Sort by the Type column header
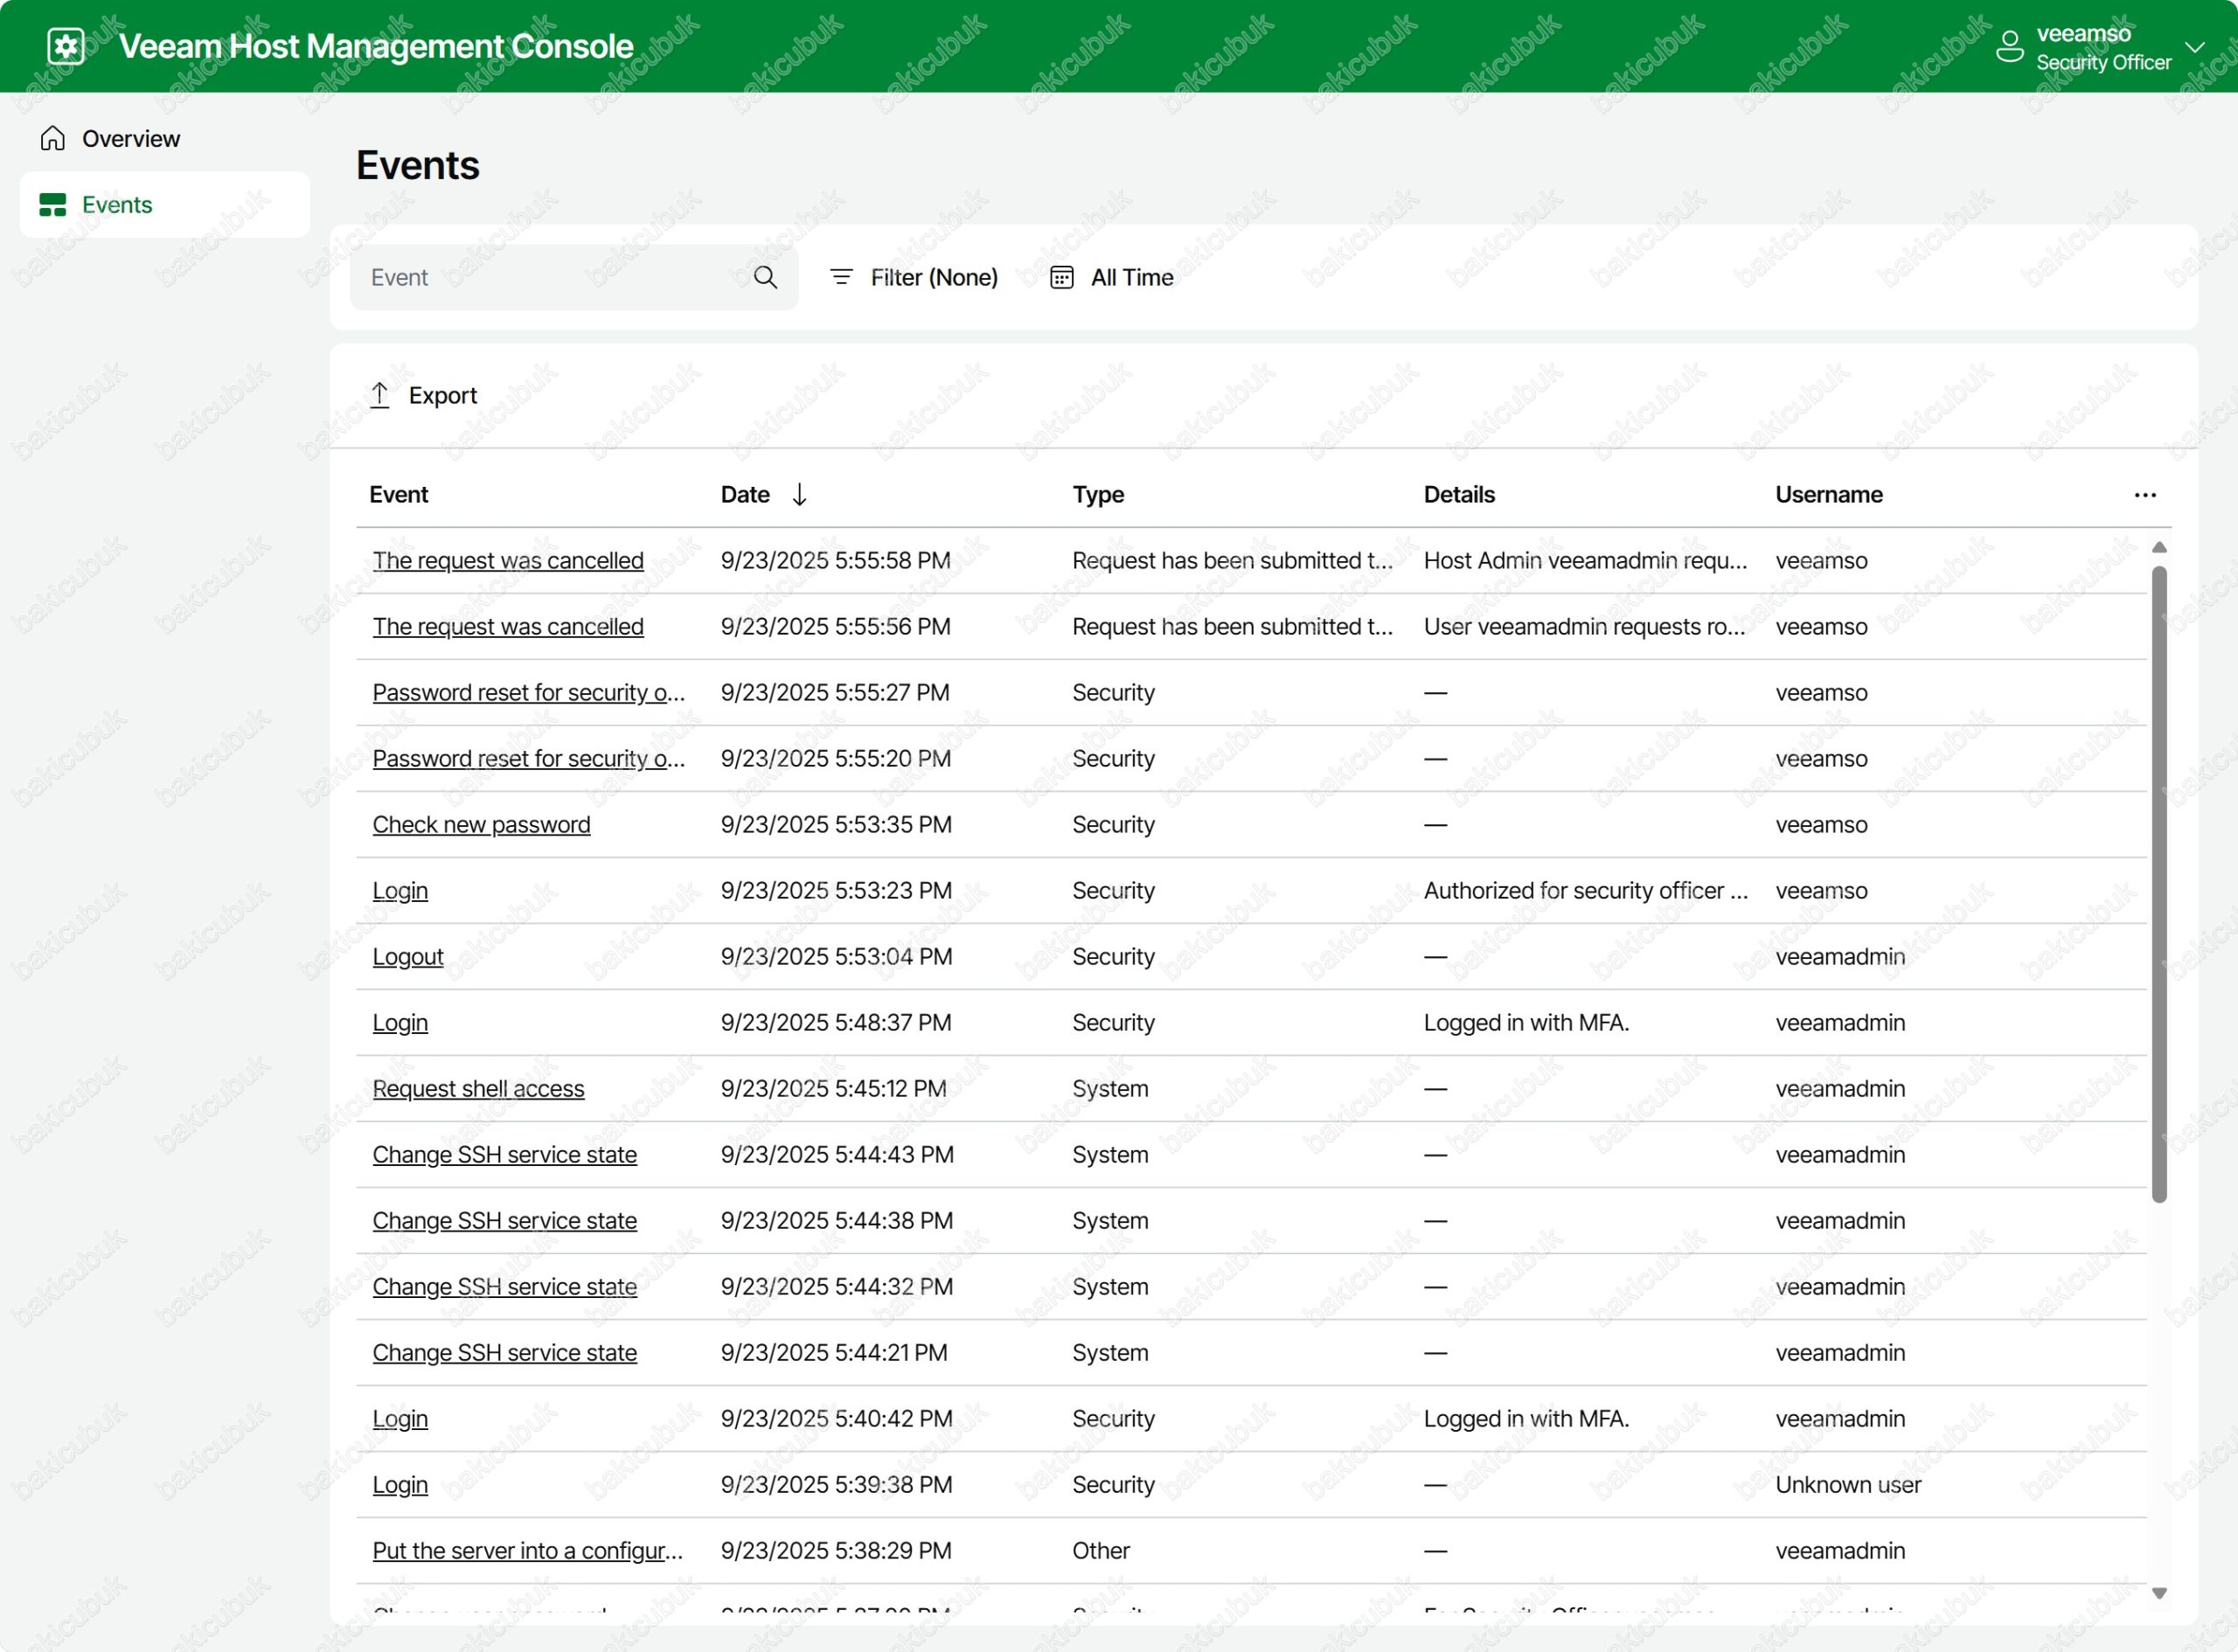Viewport: 2238px width, 1652px height. click(x=1098, y=495)
